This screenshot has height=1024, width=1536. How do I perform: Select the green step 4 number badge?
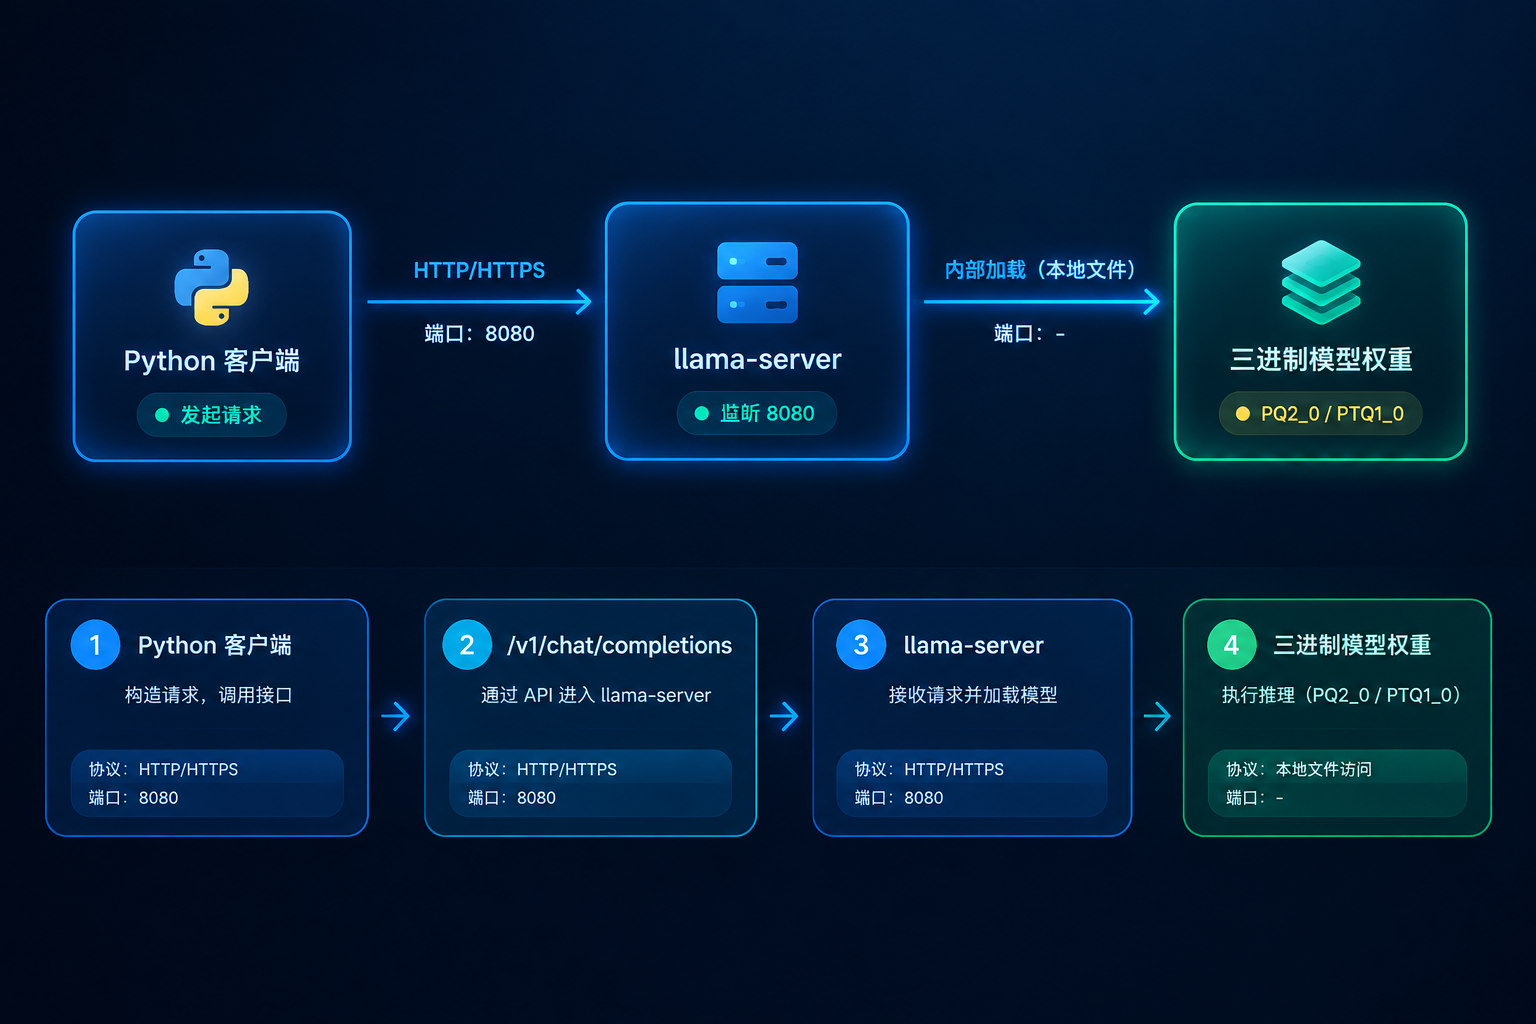[1232, 645]
